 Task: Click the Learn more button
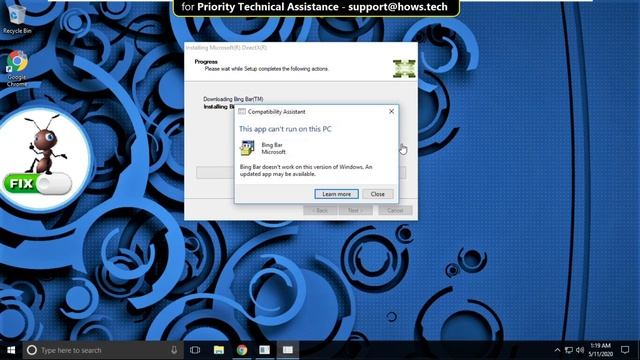coord(336,194)
